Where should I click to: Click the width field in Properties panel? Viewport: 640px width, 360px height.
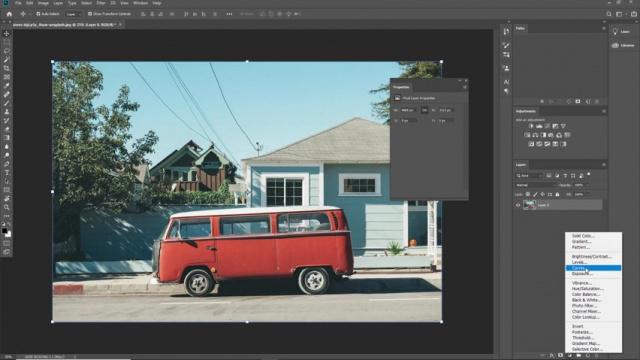[x=409, y=110]
